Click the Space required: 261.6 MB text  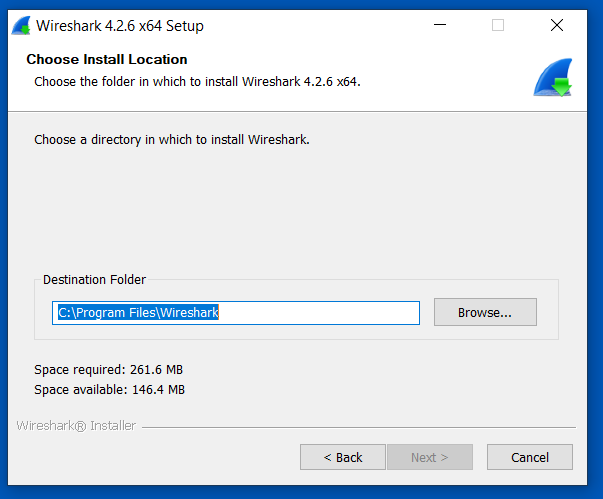108,369
